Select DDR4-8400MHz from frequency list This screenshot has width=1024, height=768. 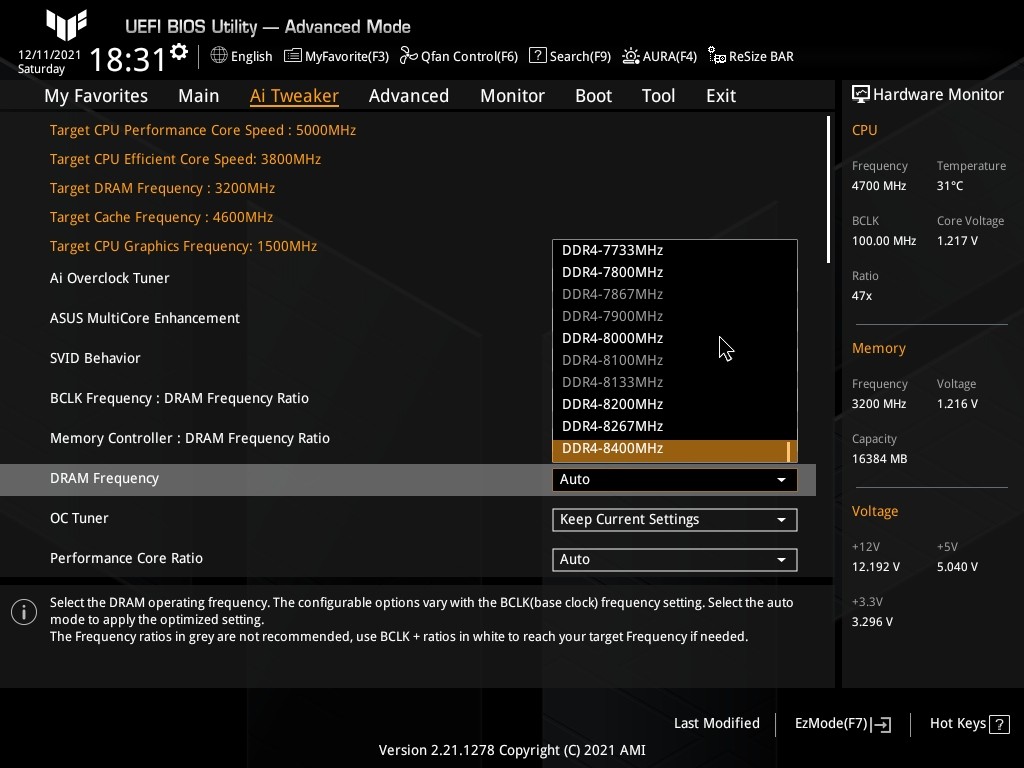[612, 449]
